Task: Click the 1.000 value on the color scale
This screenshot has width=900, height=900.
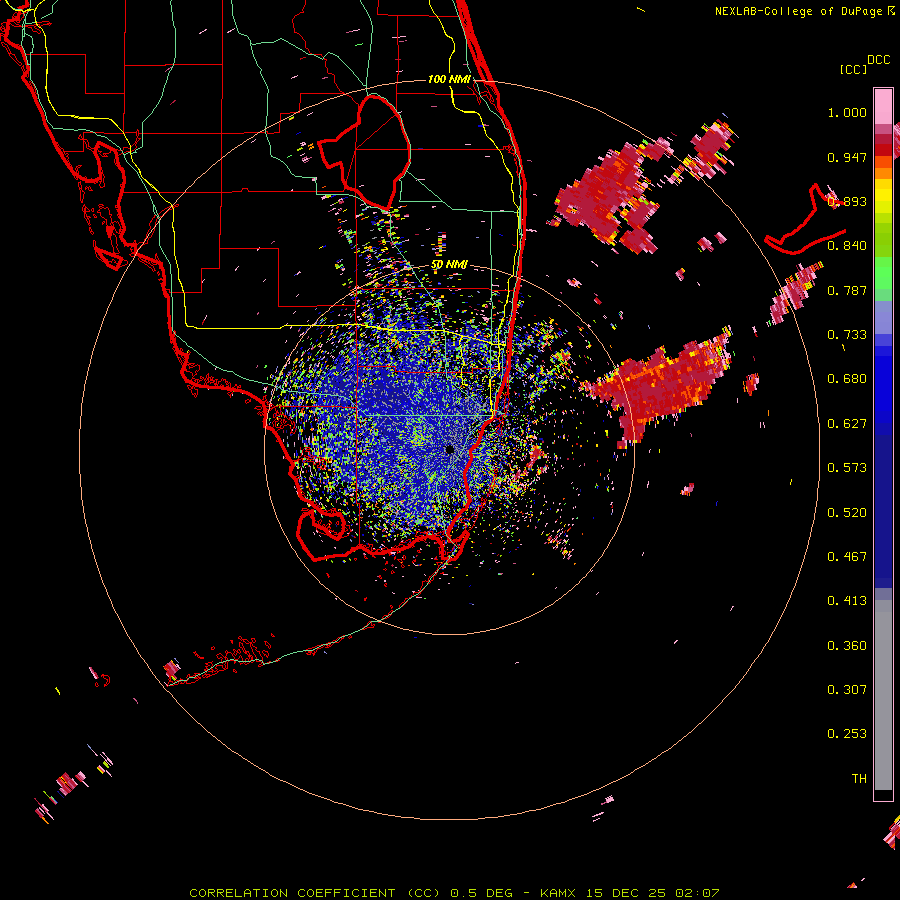Action: pos(847,112)
